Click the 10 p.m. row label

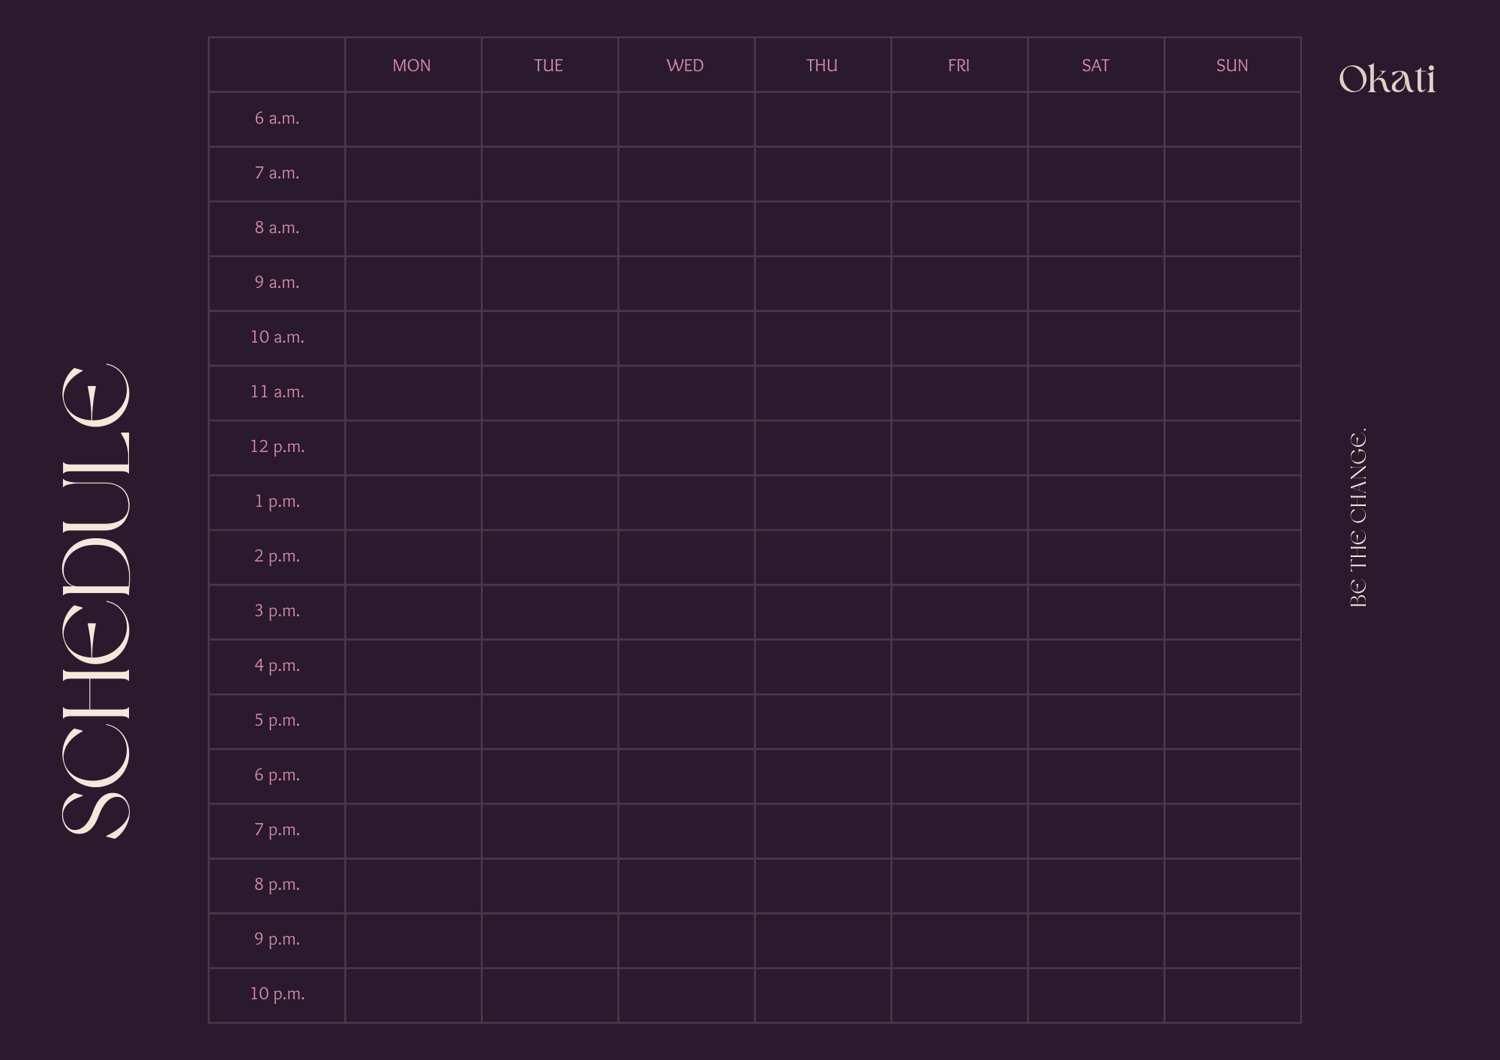(x=277, y=994)
